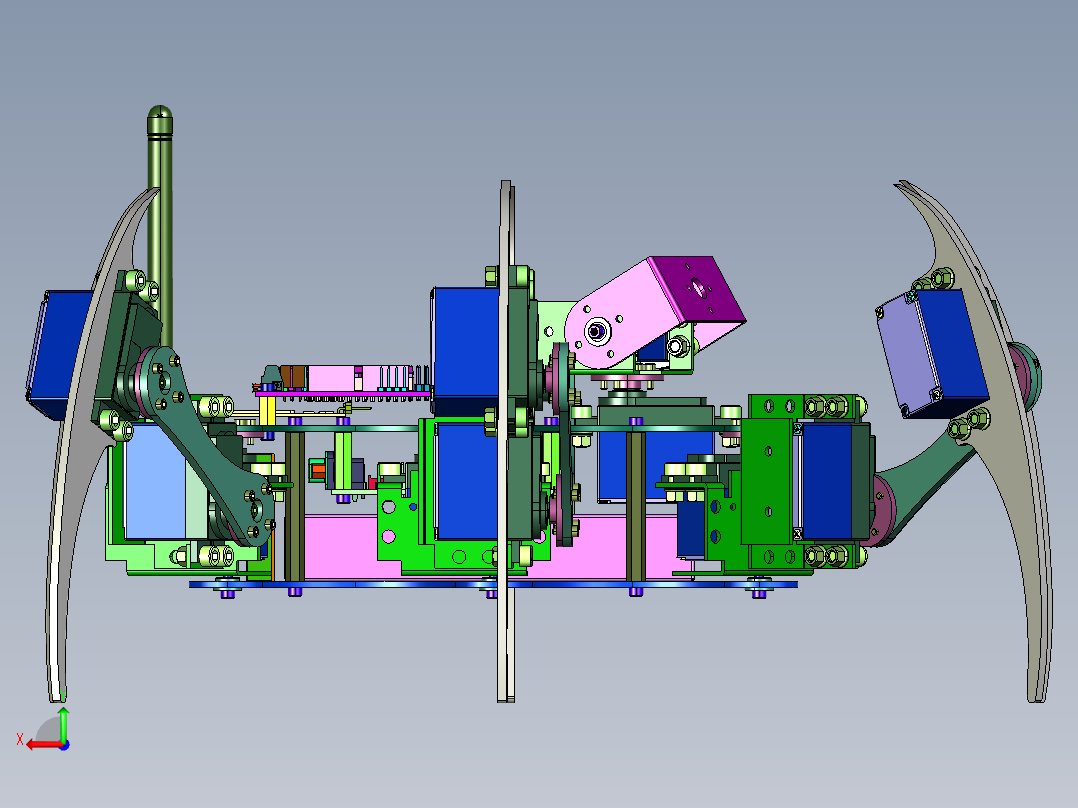Select the antenna's rounded top cap

pos(160,120)
